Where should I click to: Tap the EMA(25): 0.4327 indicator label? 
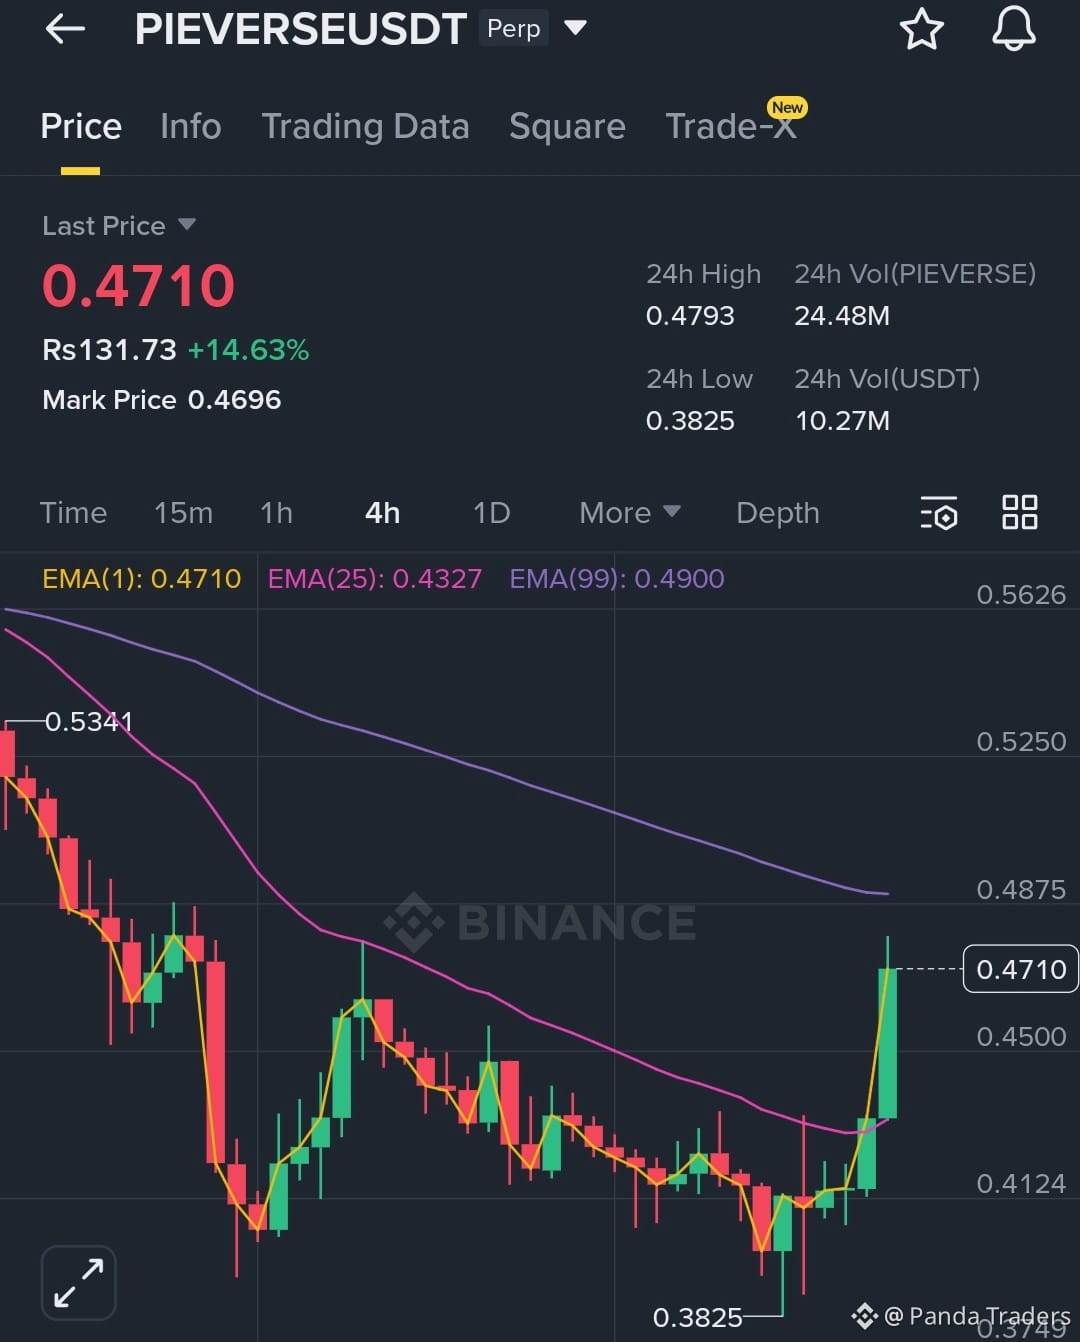click(x=375, y=579)
